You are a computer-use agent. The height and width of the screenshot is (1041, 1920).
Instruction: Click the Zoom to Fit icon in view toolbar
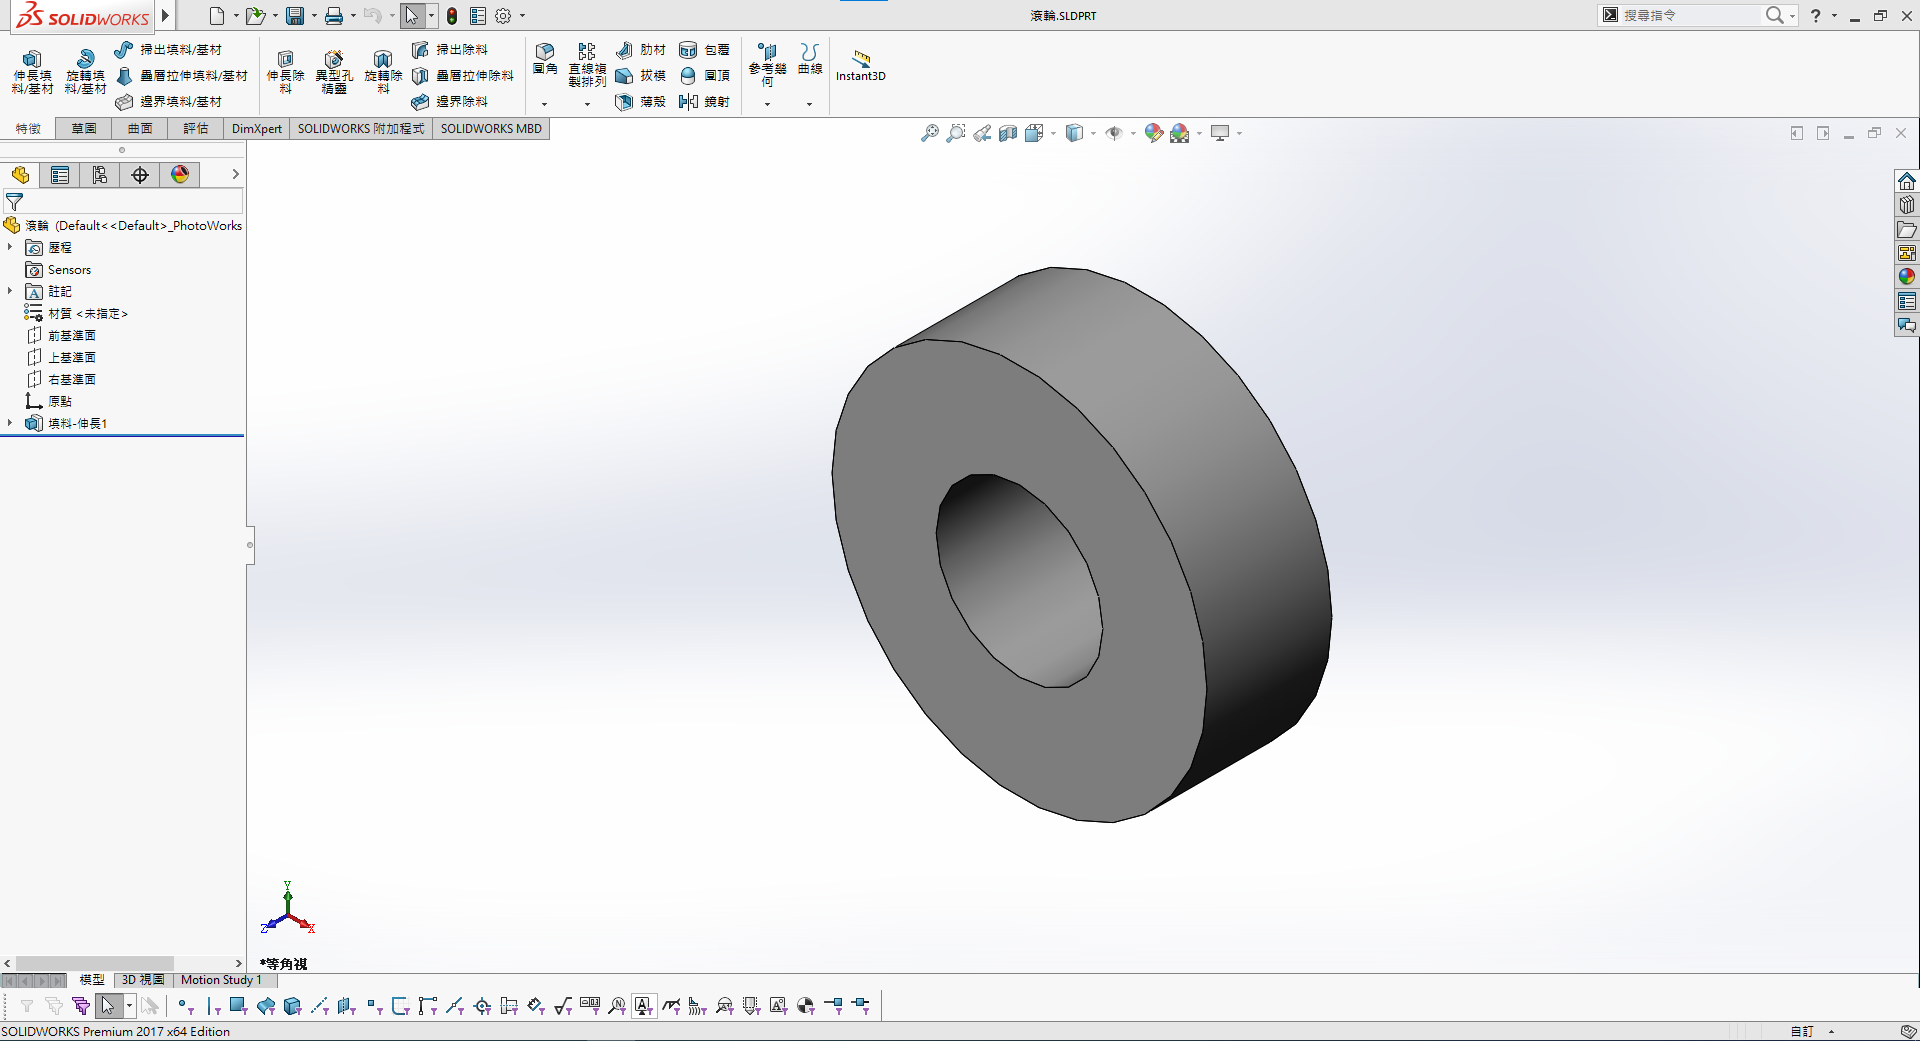click(930, 133)
